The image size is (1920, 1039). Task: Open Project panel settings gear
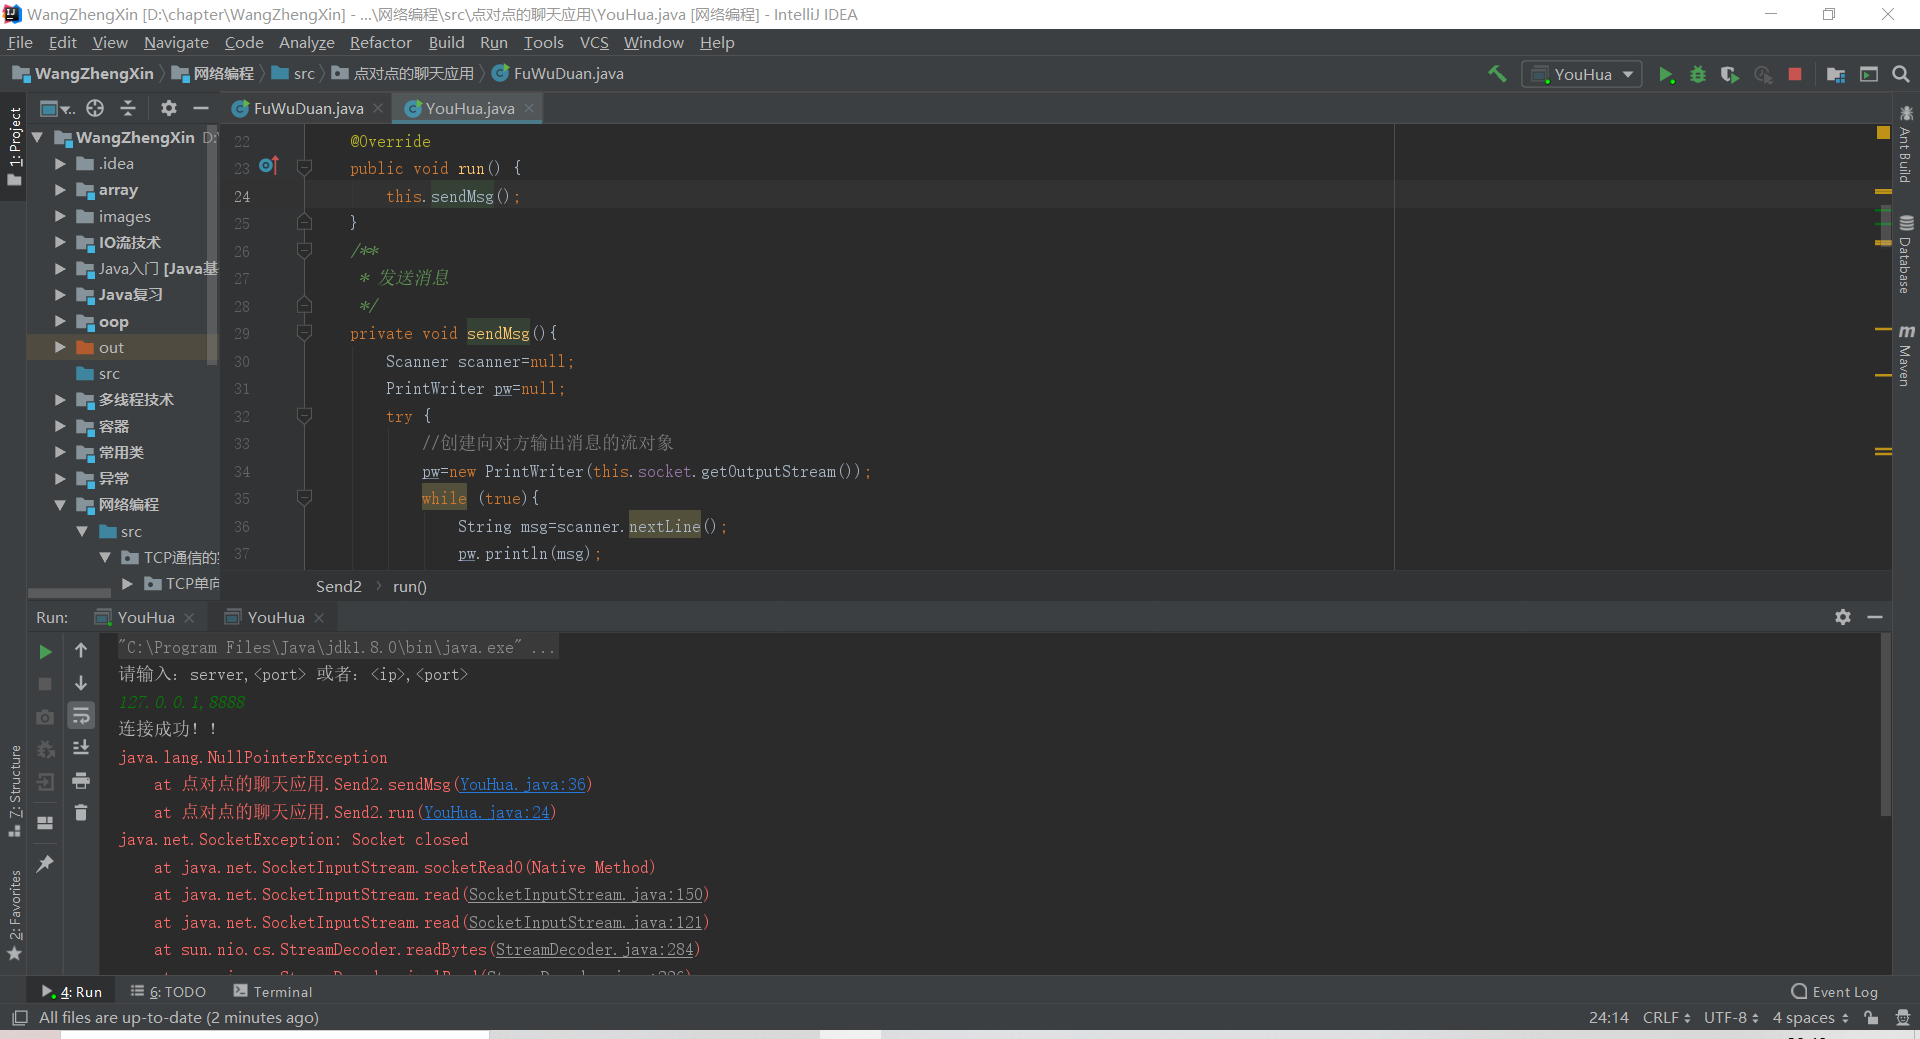point(169,108)
